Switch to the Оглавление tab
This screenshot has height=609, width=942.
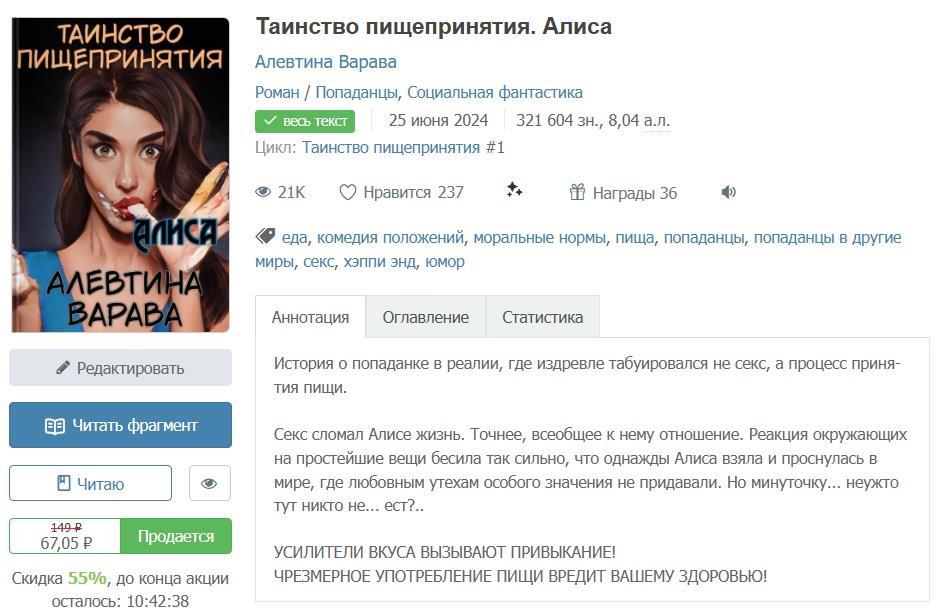pyautogui.click(x=425, y=317)
